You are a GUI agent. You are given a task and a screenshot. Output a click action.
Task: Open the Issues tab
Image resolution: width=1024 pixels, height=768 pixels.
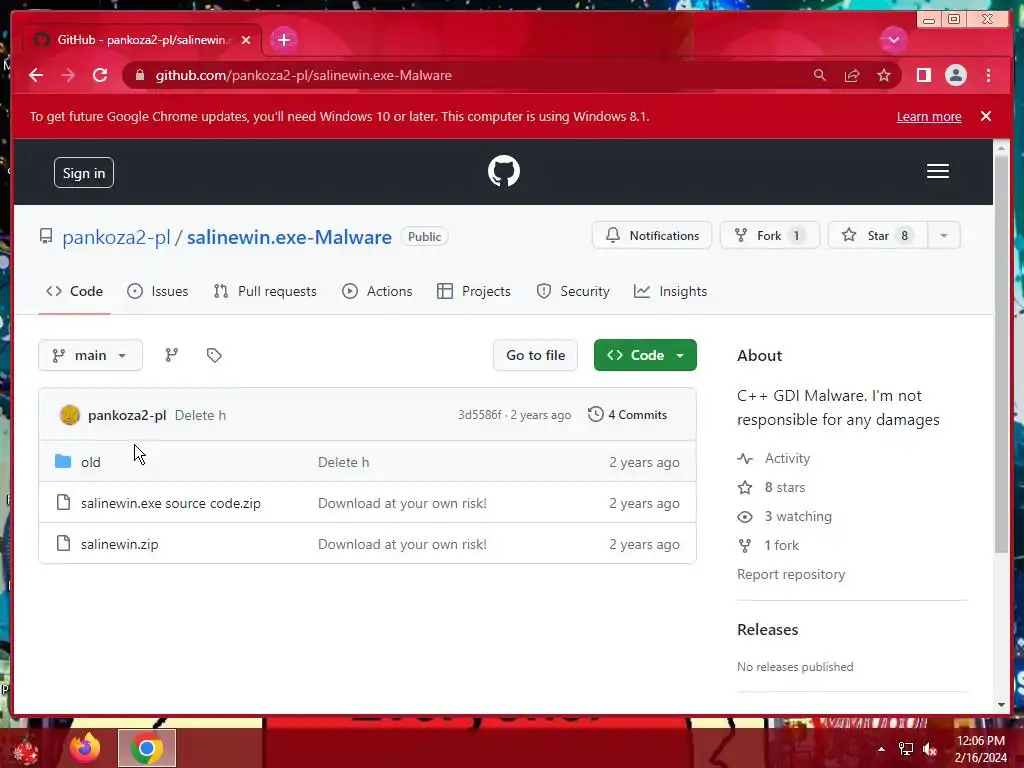[157, 291]
